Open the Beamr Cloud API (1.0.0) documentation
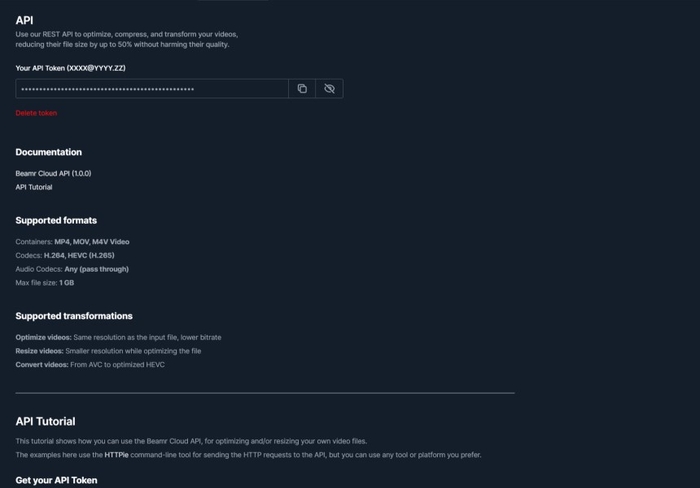 pyautogui.click(x=53, y=173)
